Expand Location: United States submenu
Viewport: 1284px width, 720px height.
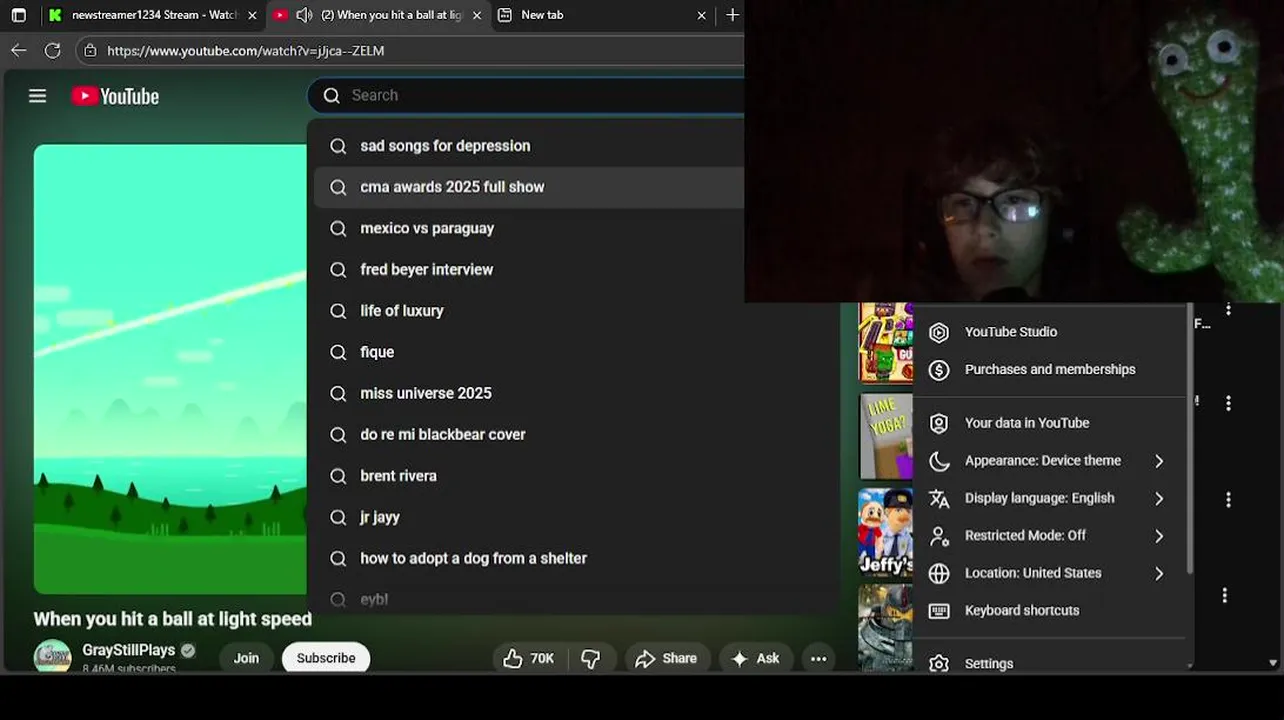tap(1050, 573)
